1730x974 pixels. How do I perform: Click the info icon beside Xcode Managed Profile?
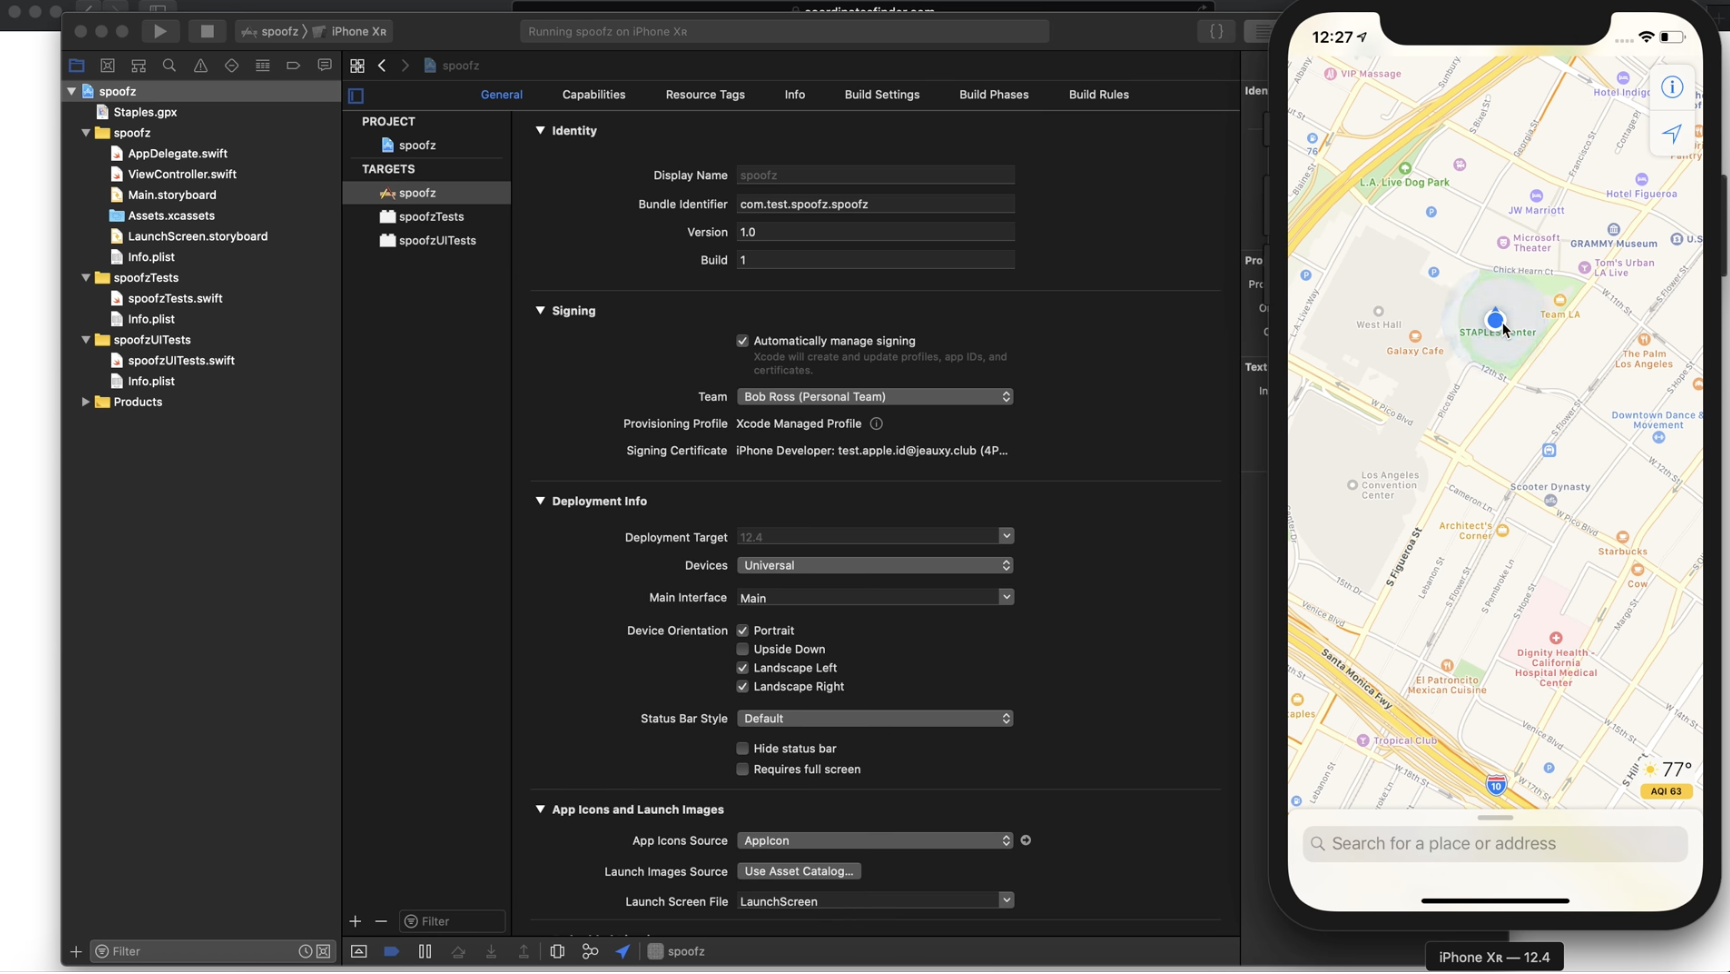(876, 424)
